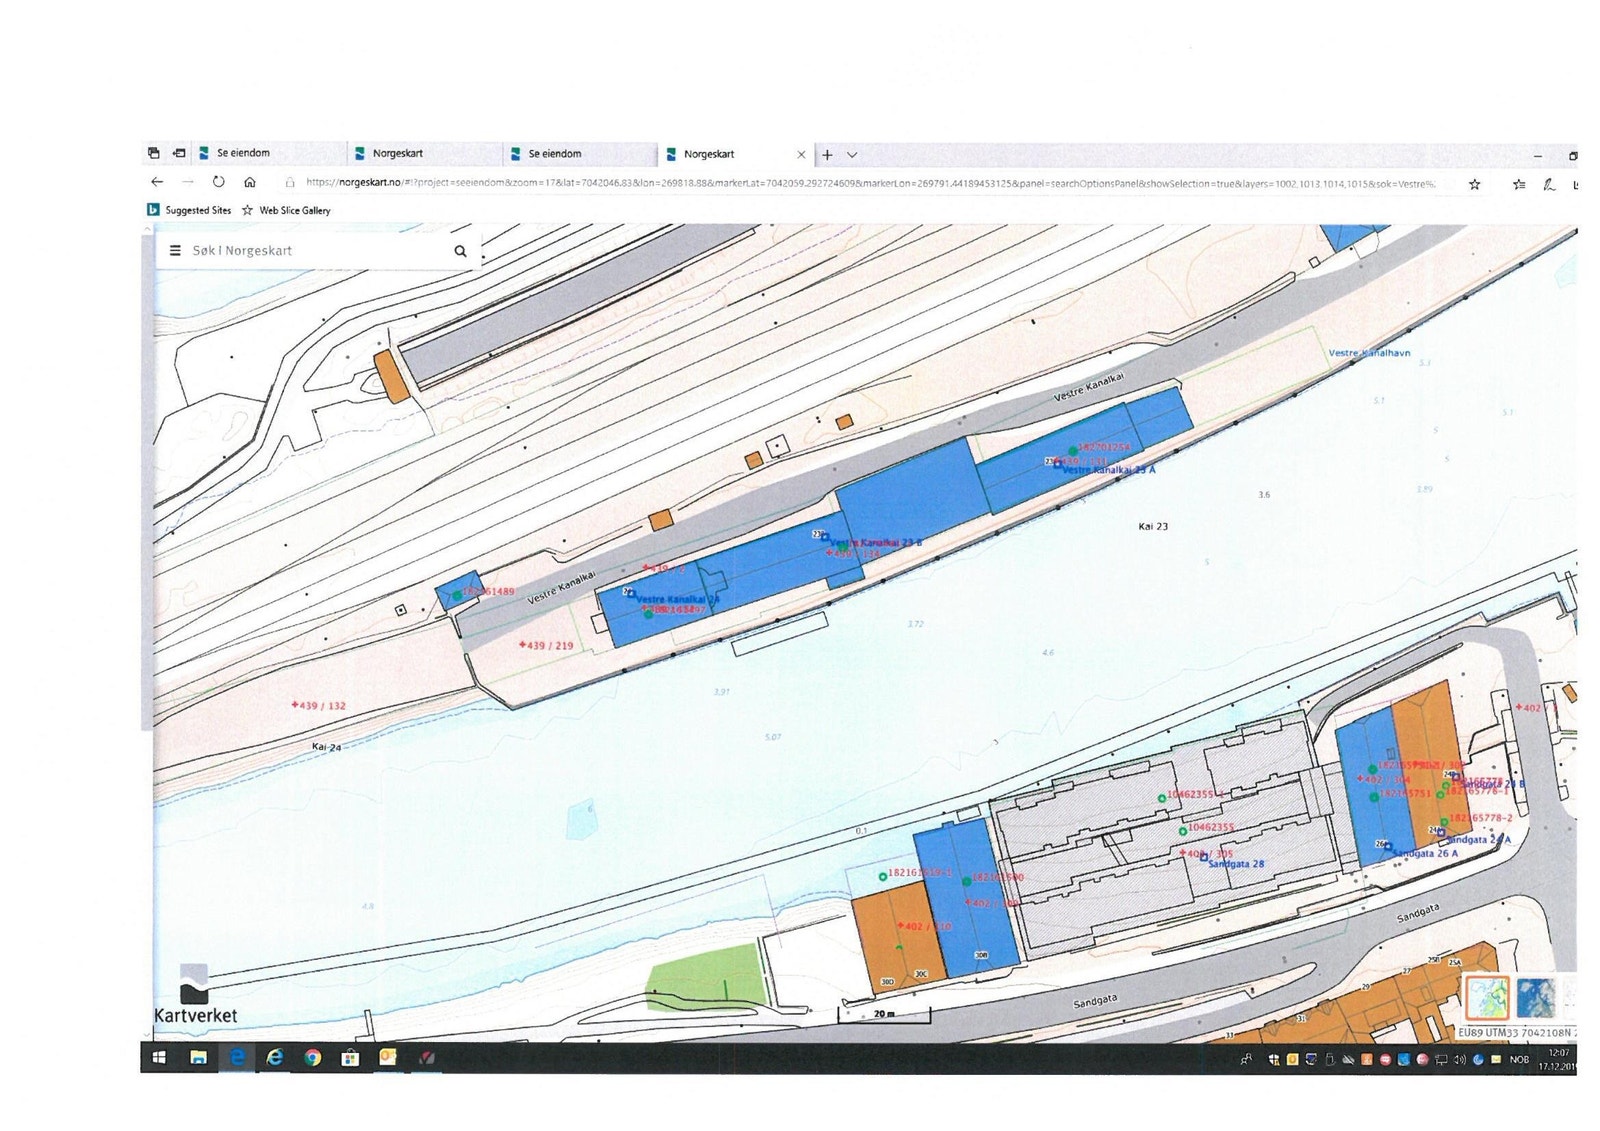The image size is (1600, 1131).
Task: Click the 'Kai-24' map label
Action: click(326, 747)
